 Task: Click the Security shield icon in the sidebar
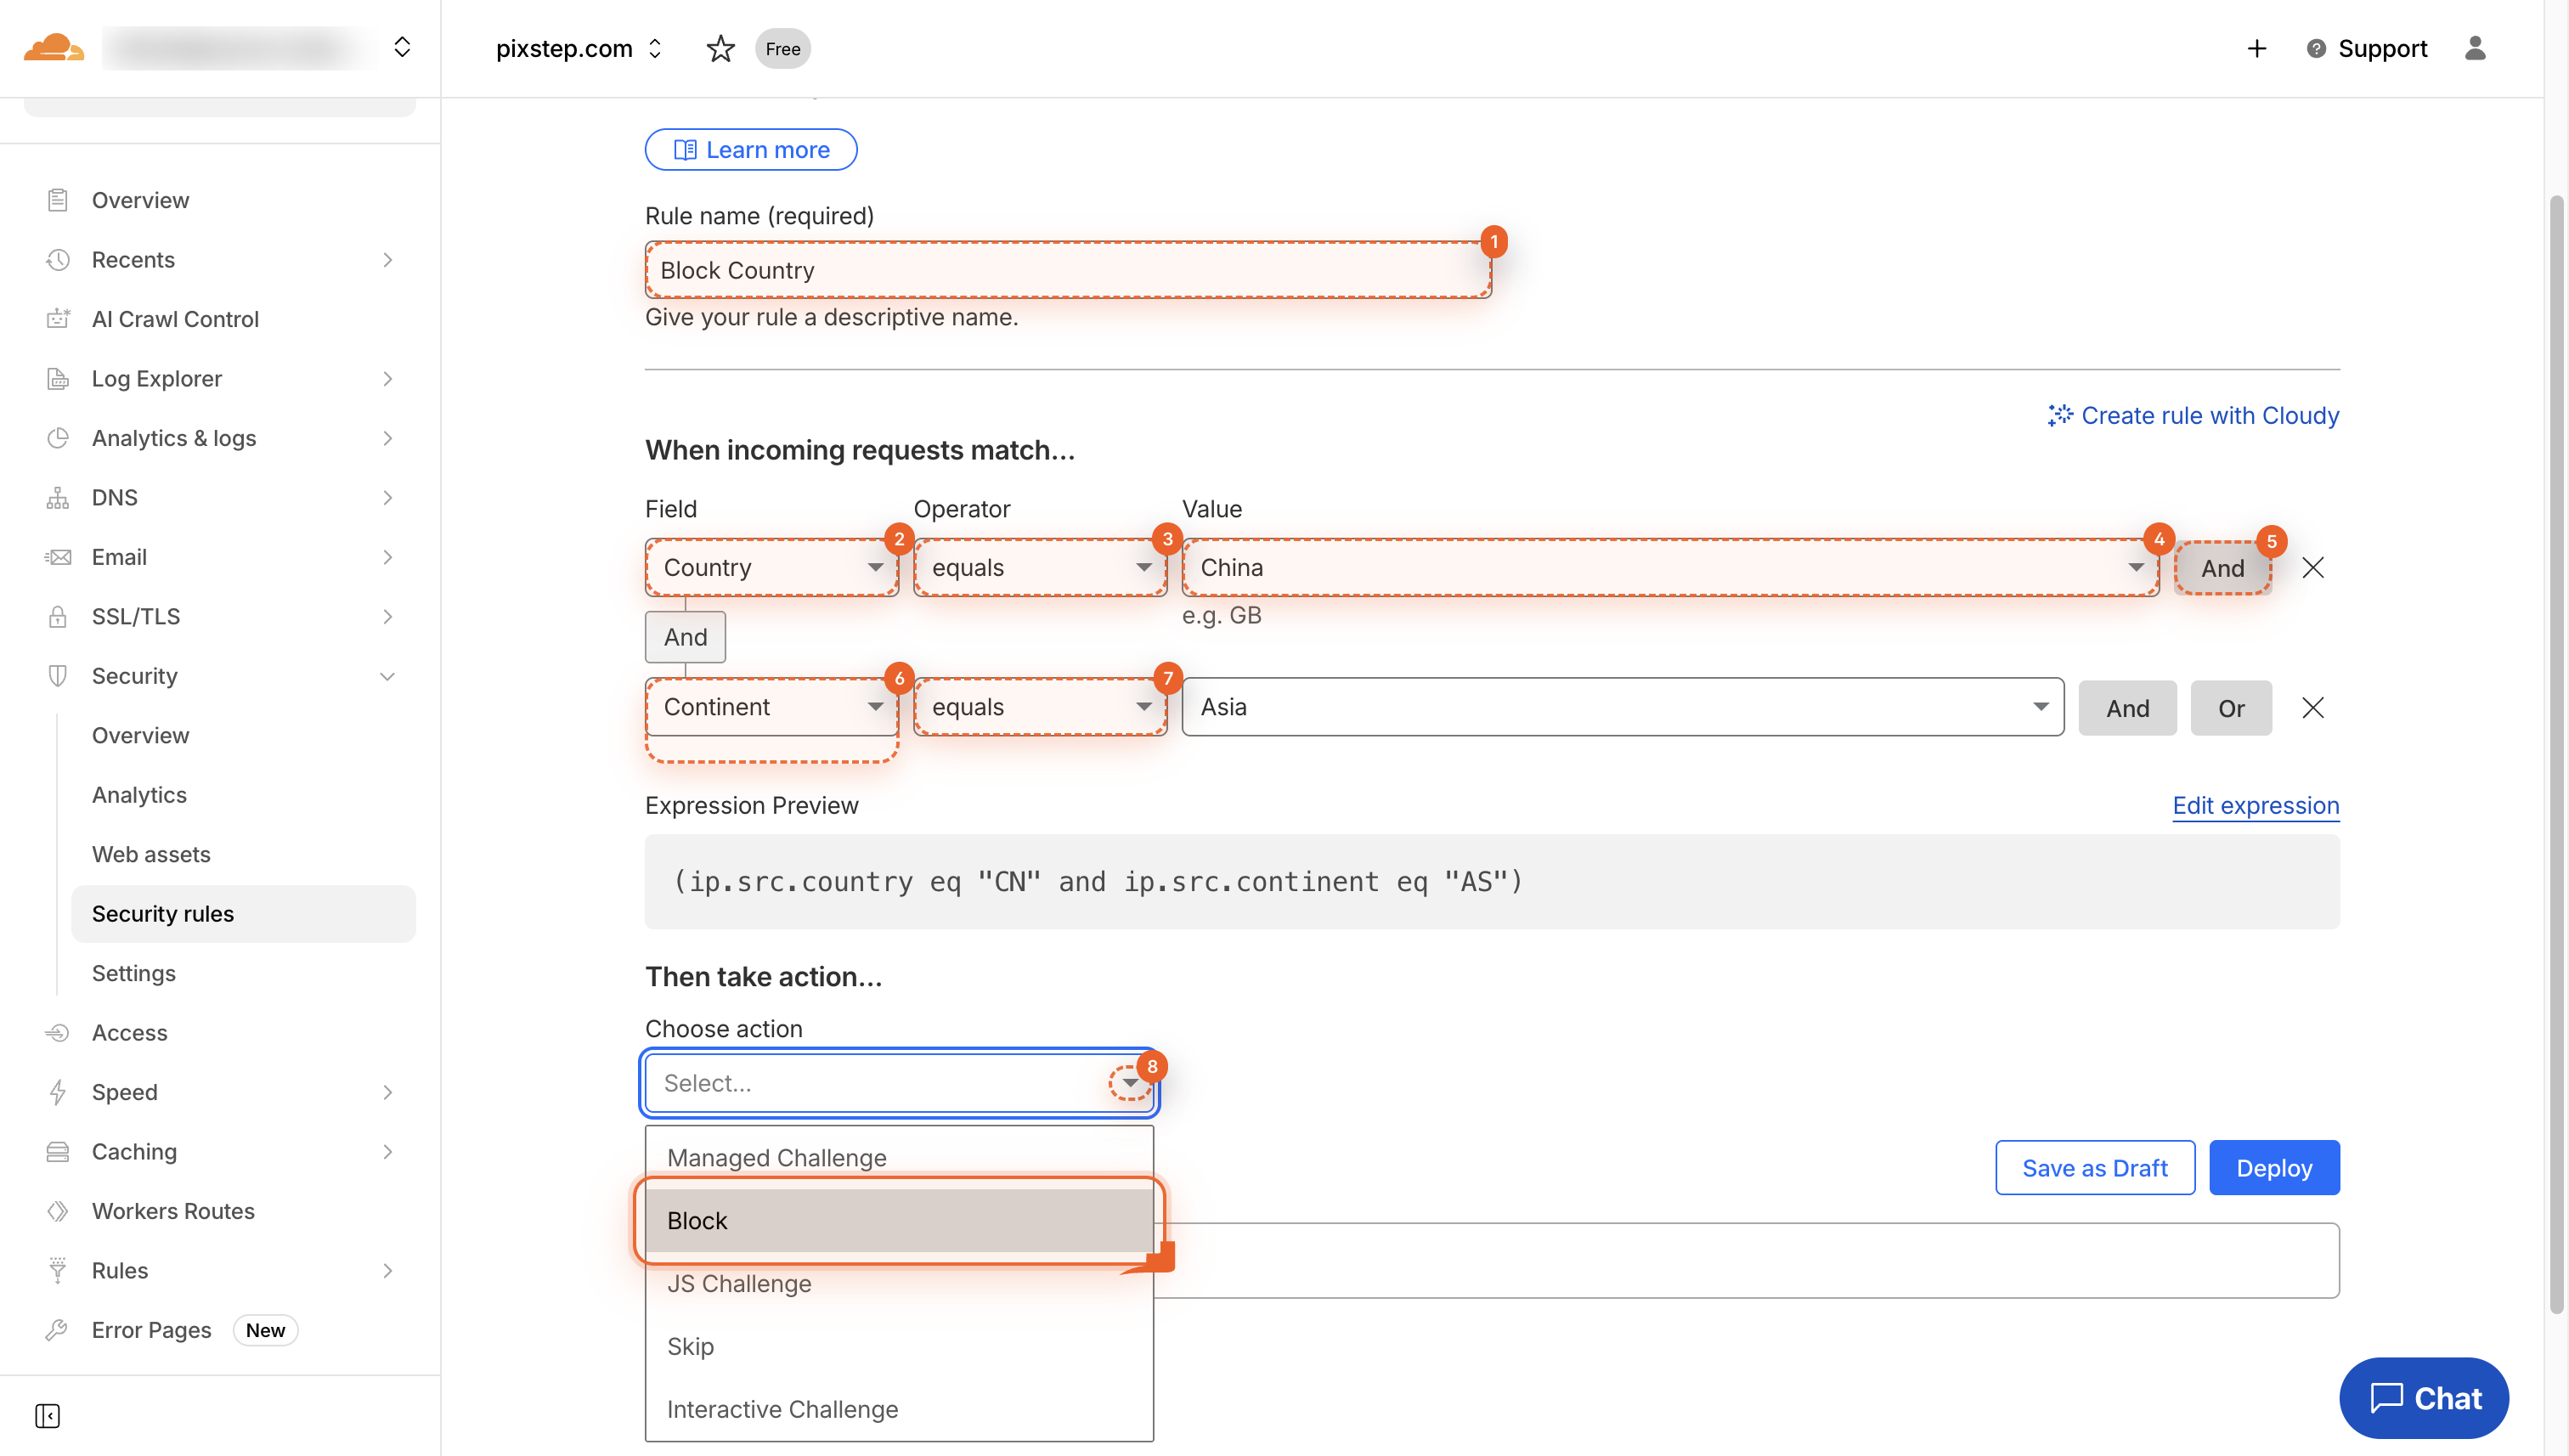click(57, 675)
